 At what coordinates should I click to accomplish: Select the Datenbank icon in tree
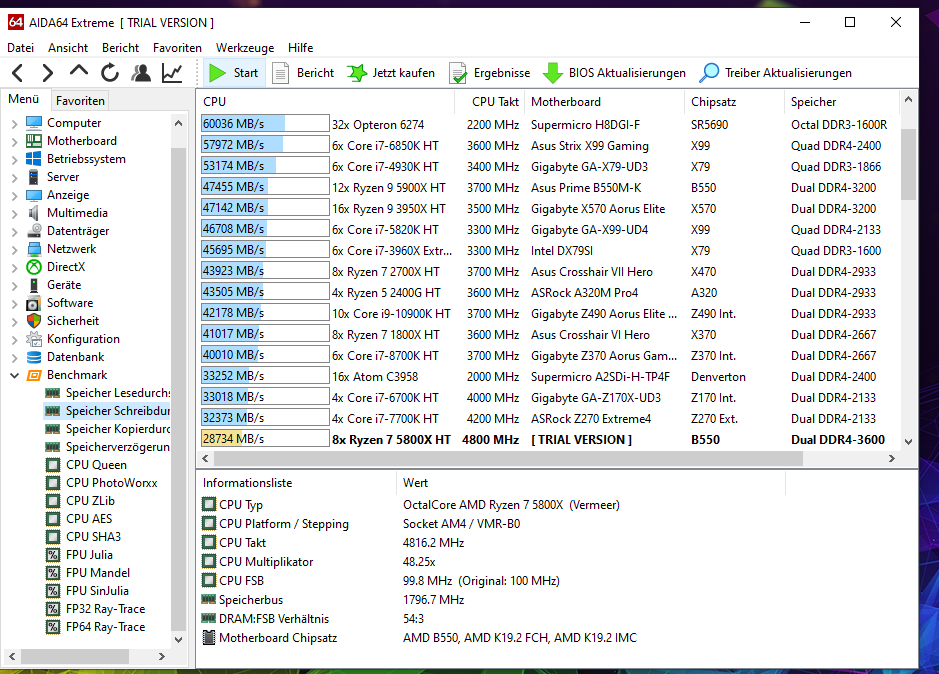click(x=34, y=357)
